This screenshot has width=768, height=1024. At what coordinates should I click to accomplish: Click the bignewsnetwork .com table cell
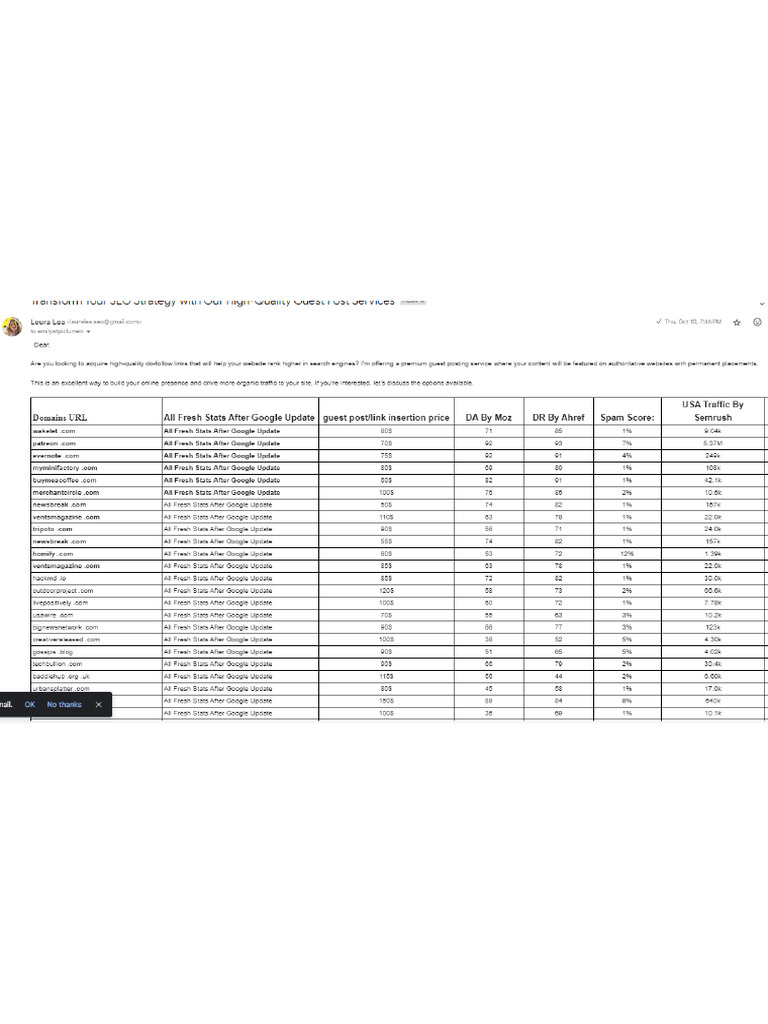click(x=97, y=628)
